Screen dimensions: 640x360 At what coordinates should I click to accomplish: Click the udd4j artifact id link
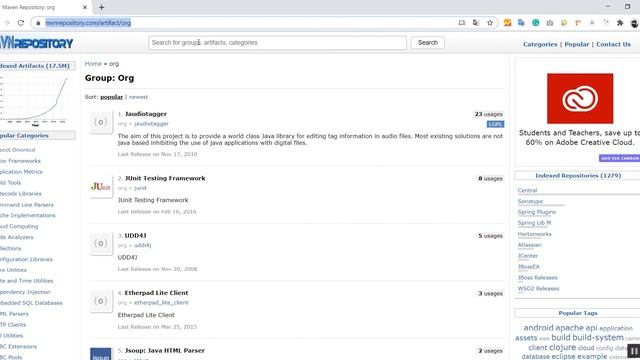tap(142, 245)
